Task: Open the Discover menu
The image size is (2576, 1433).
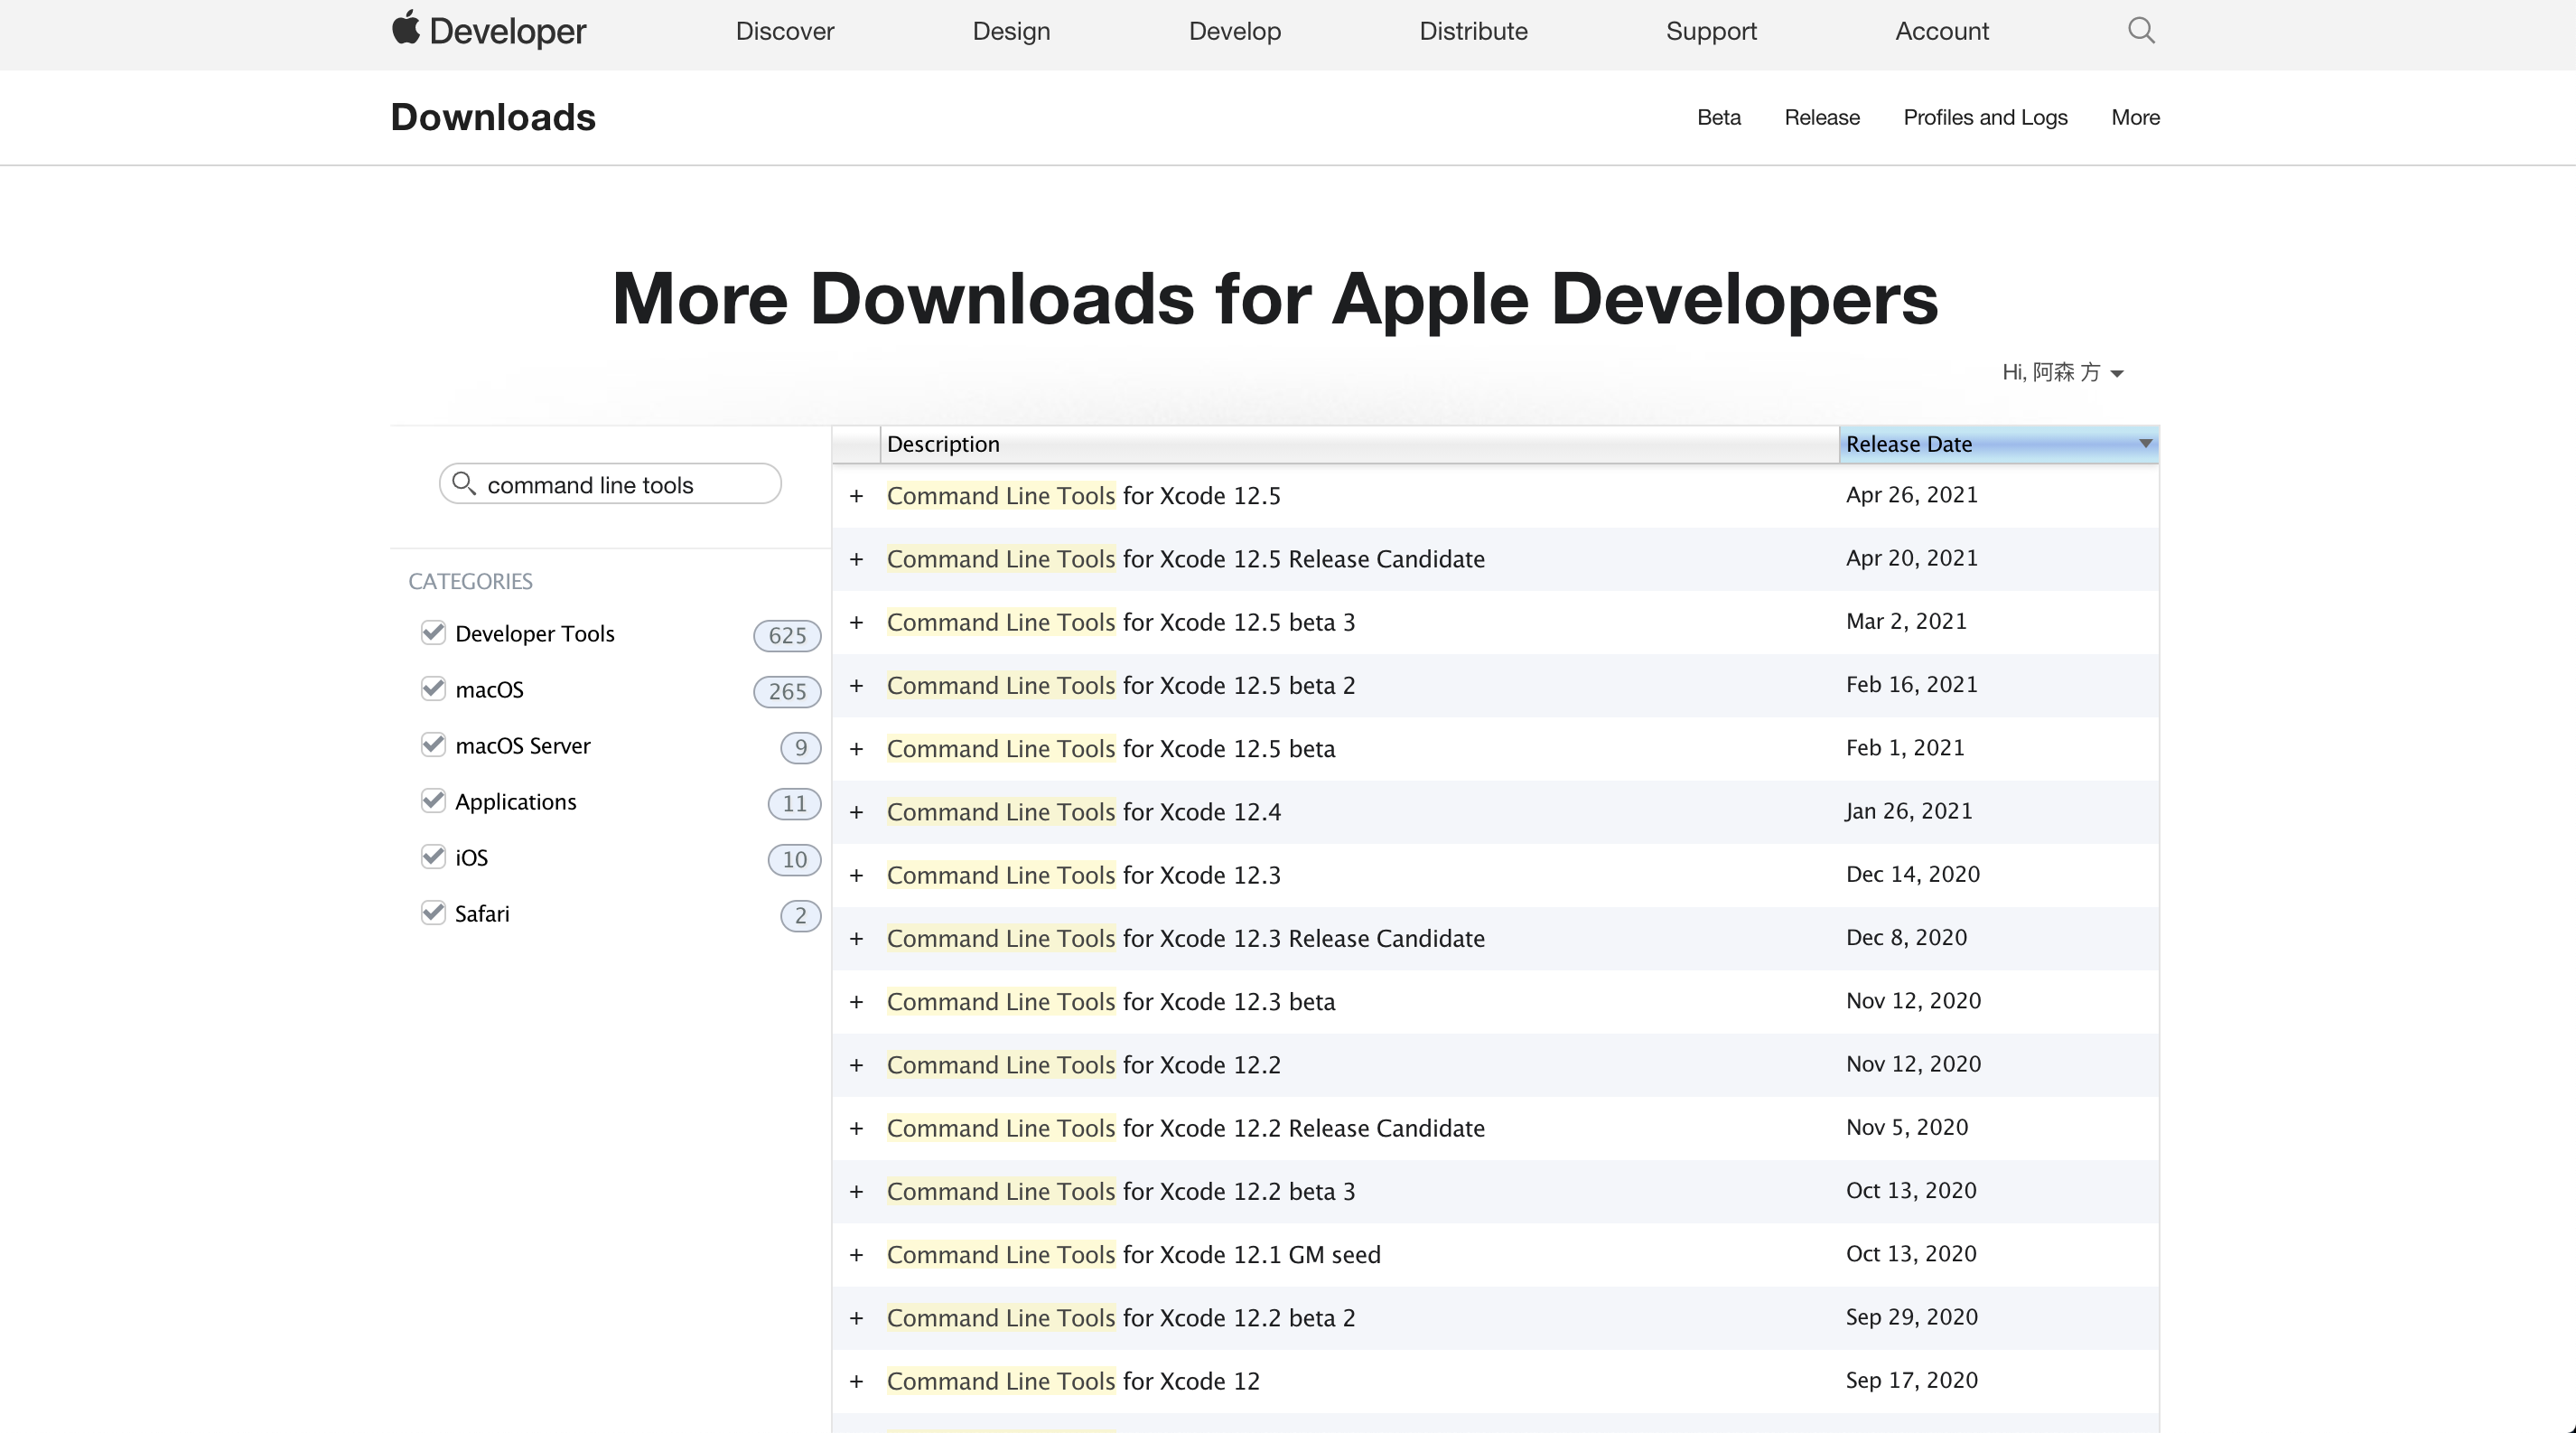Action: pyautogui.click(x=784, y=31)
